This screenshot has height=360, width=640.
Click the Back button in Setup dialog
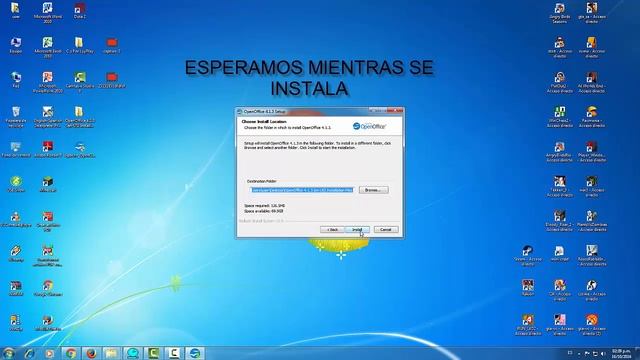coord(332,230)
